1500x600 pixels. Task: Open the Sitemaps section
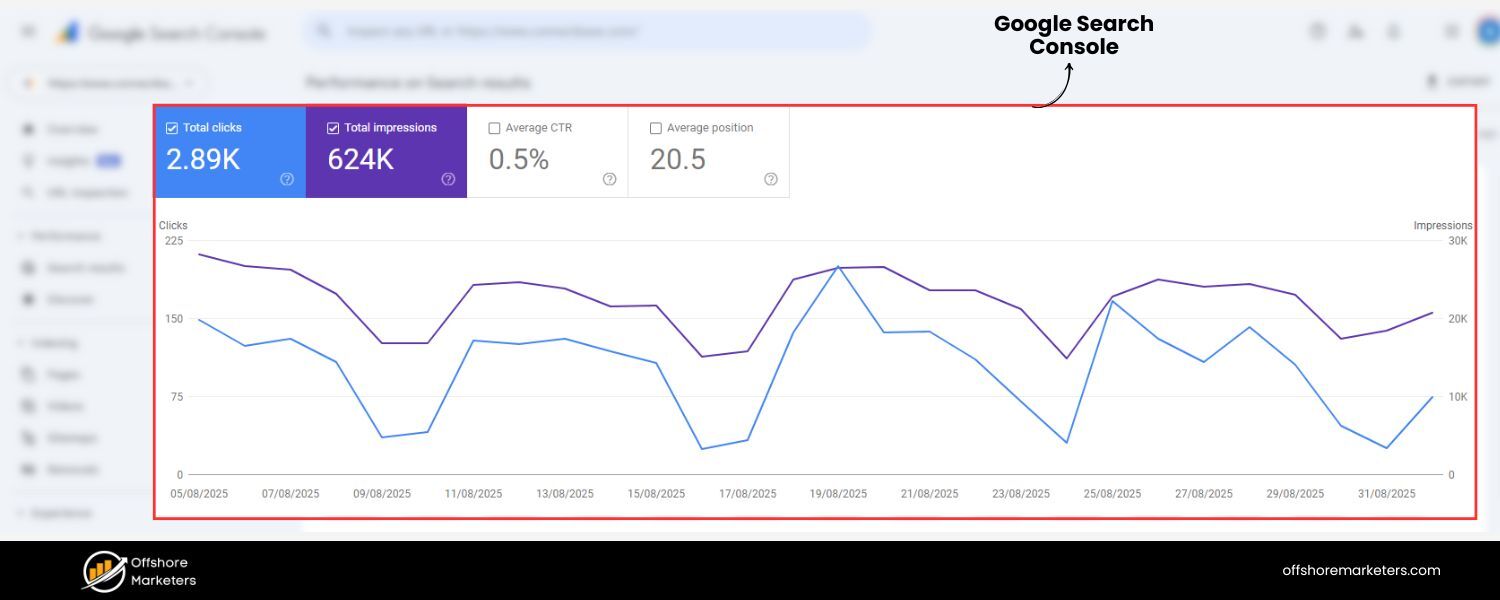(x=72, y=437)
